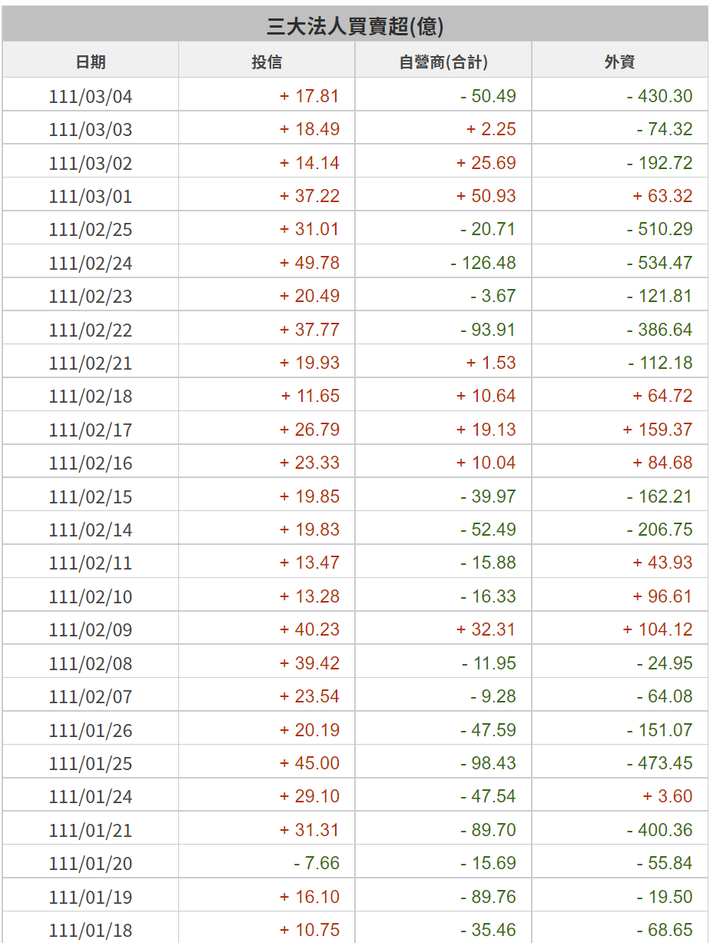Click 自營商 value +50.93

(x=486, y=196)
